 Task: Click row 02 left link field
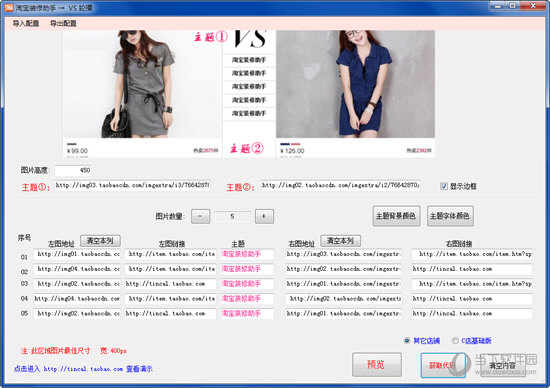(170, 269)
